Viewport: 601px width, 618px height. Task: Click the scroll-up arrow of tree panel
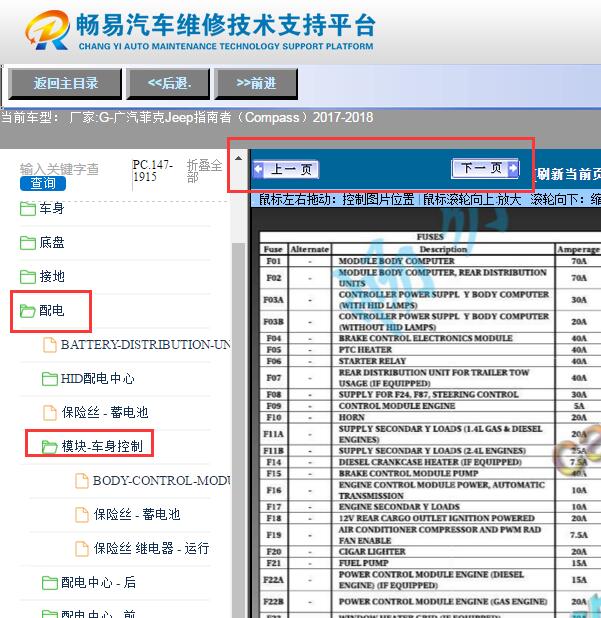(238, 158)
